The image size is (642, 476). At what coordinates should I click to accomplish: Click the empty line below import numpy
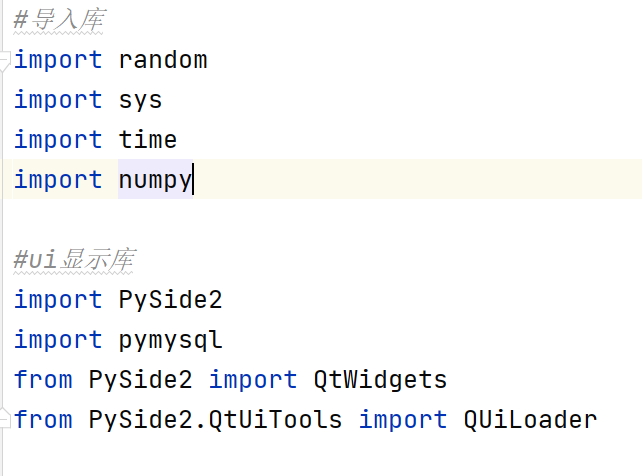[321, 220]
